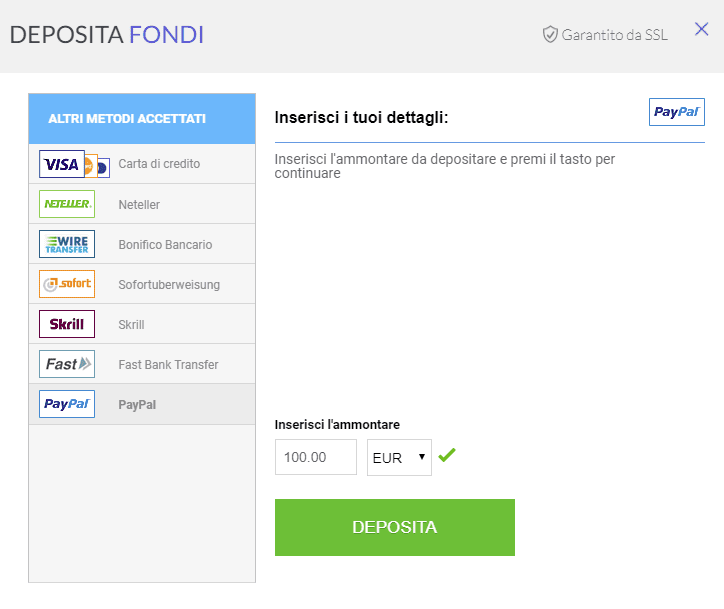
Task: Click the Altri Metodi Accettati header
Action: pos(142,119)
